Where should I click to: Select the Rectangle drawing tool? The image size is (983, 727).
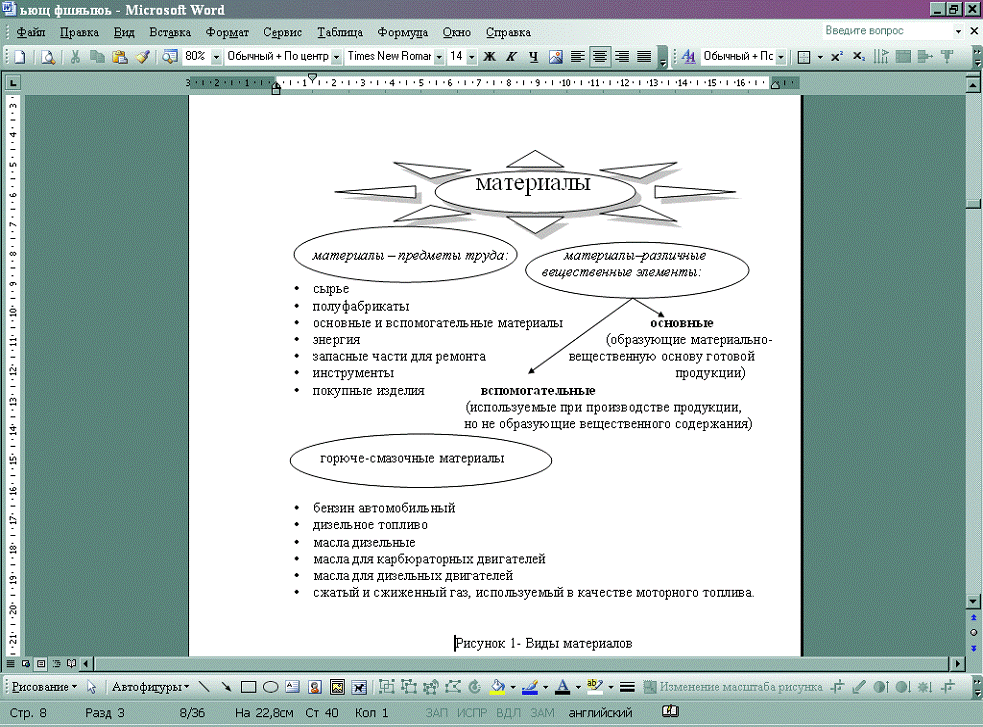coord(249,687)
